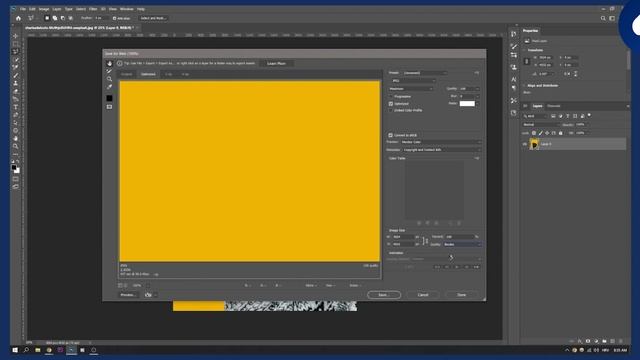Click the image width field

[x=403, y=237]
